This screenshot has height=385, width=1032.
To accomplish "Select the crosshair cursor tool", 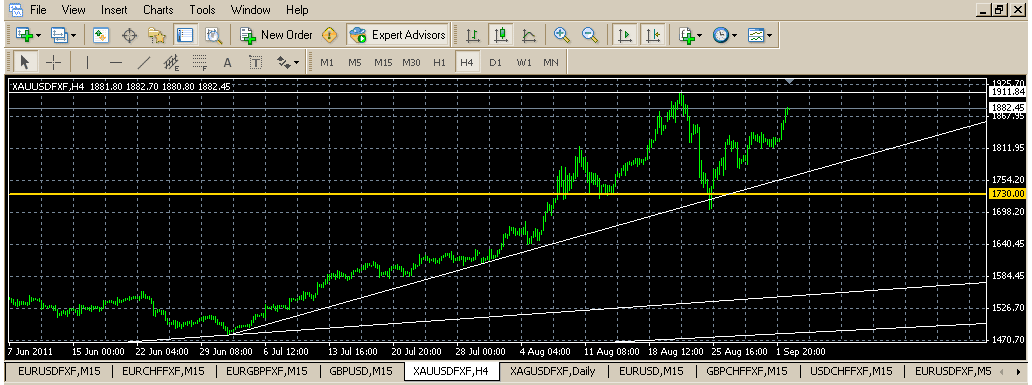I will 54,63.
